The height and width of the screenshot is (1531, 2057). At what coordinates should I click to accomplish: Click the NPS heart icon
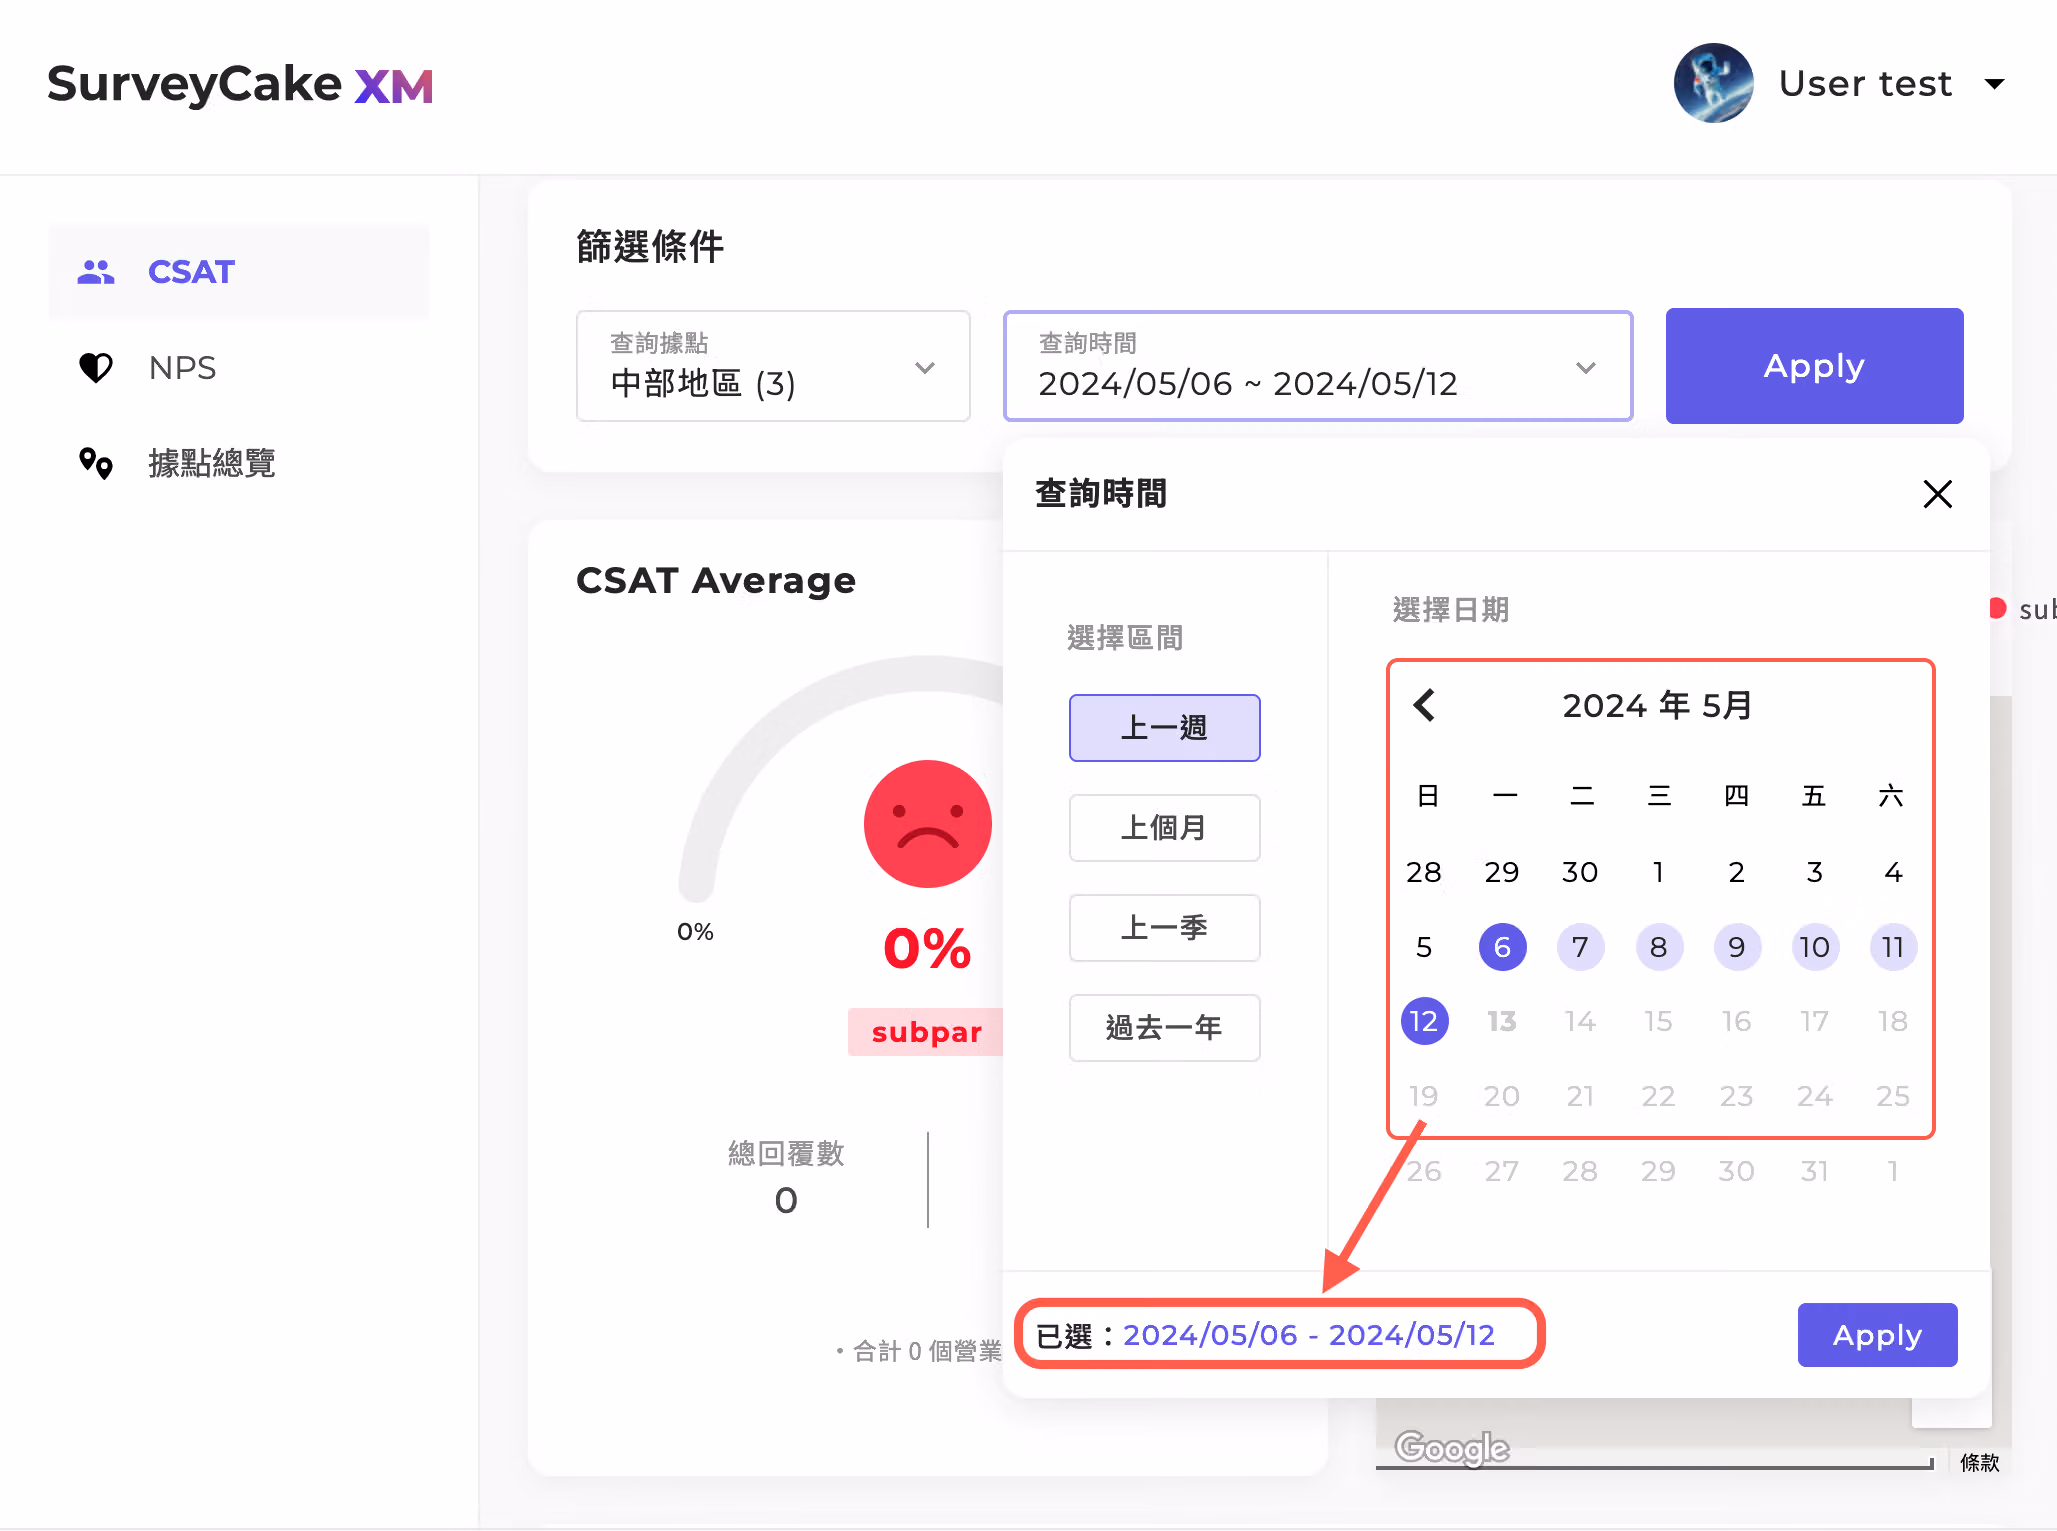(x=96, y=368)
